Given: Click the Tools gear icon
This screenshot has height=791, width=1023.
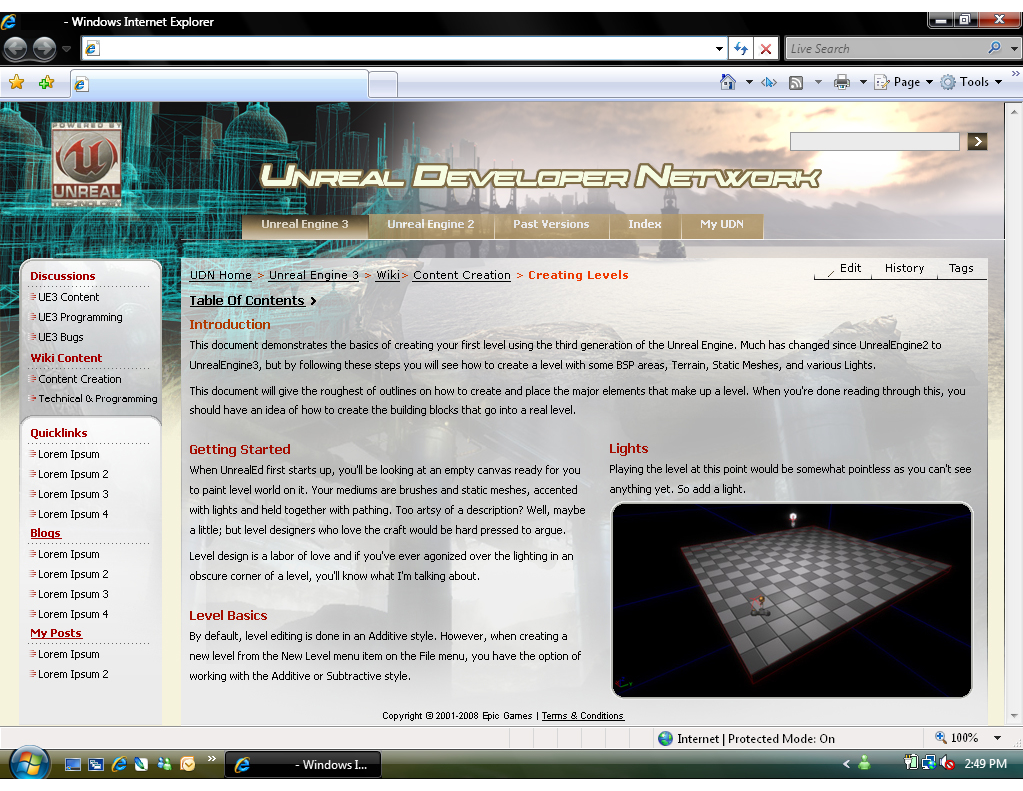Looking at the screenshot, I should pos(947,82).
